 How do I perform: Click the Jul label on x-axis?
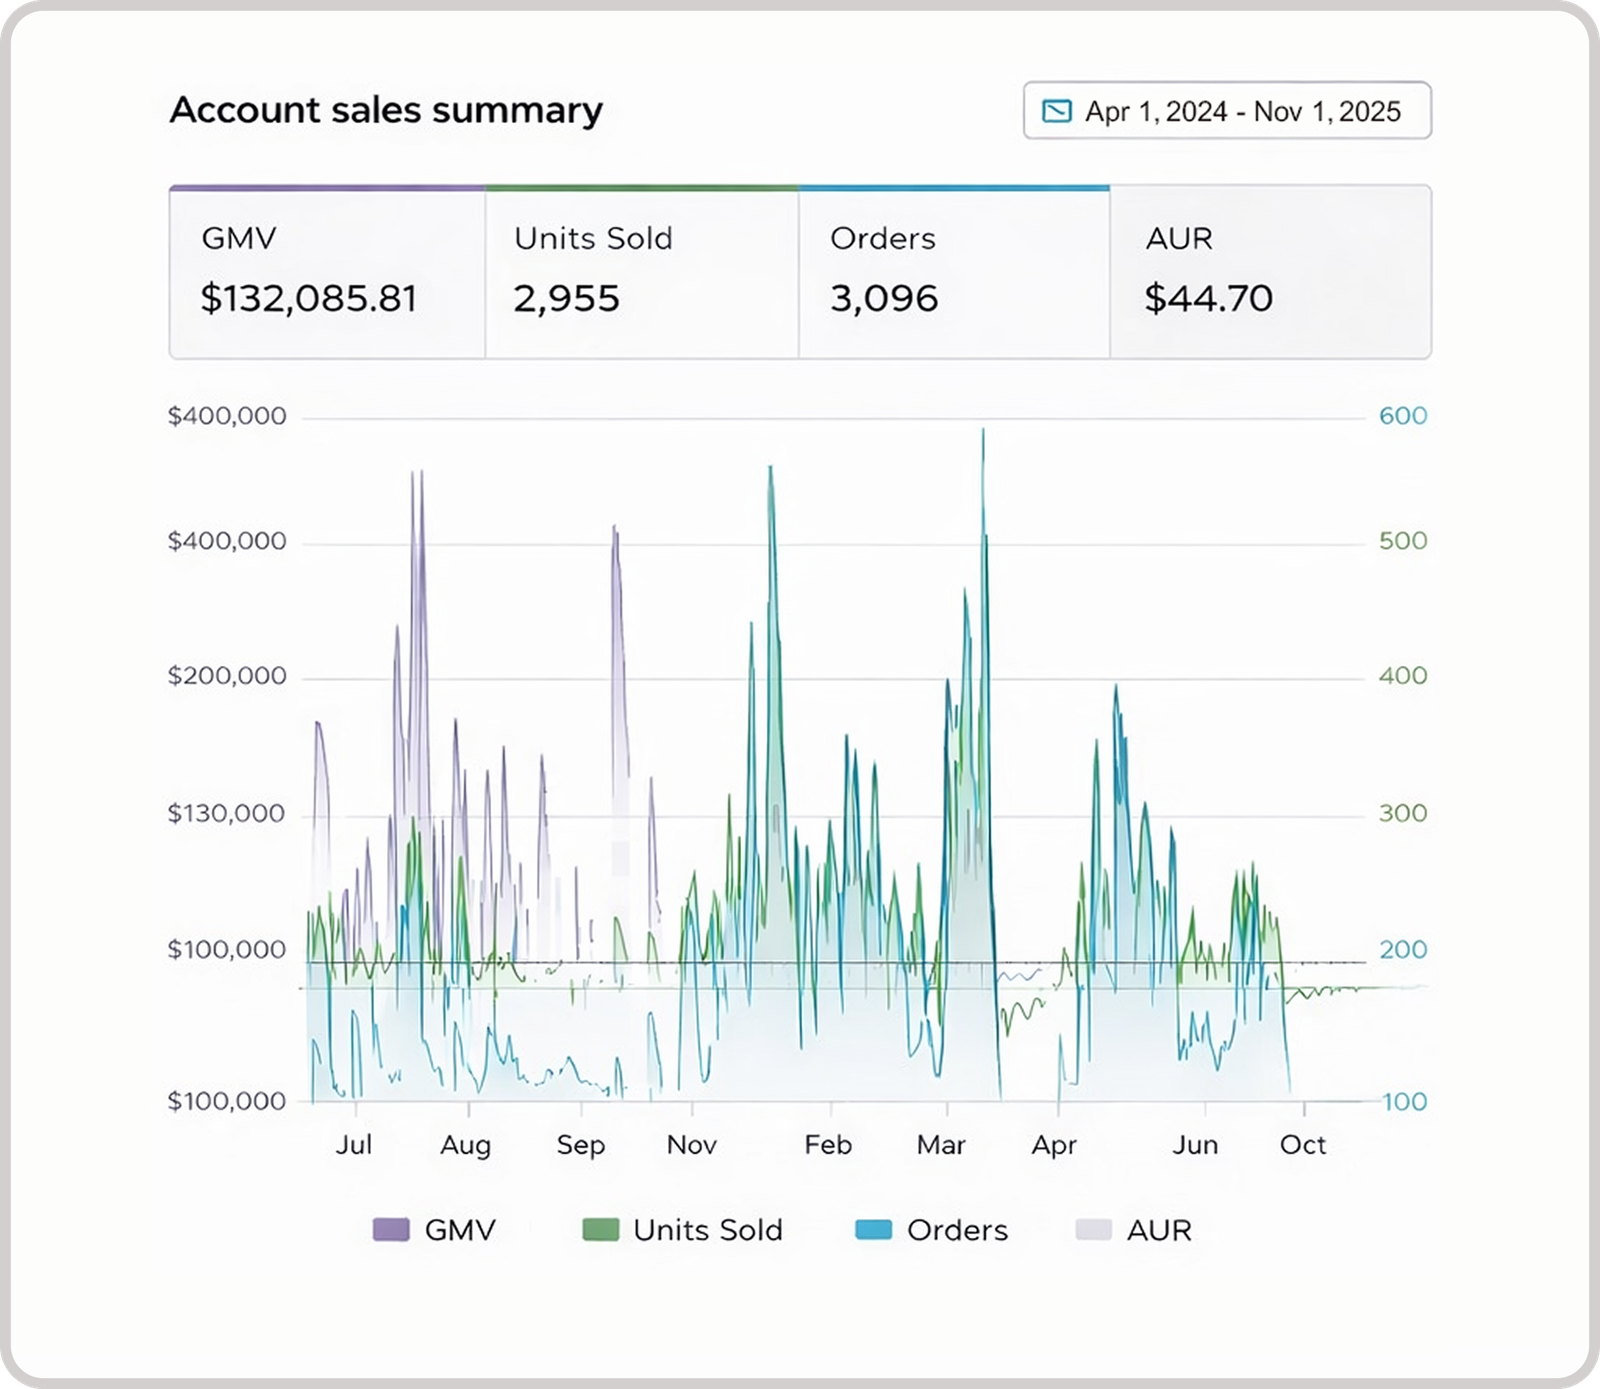(354, 1145)
